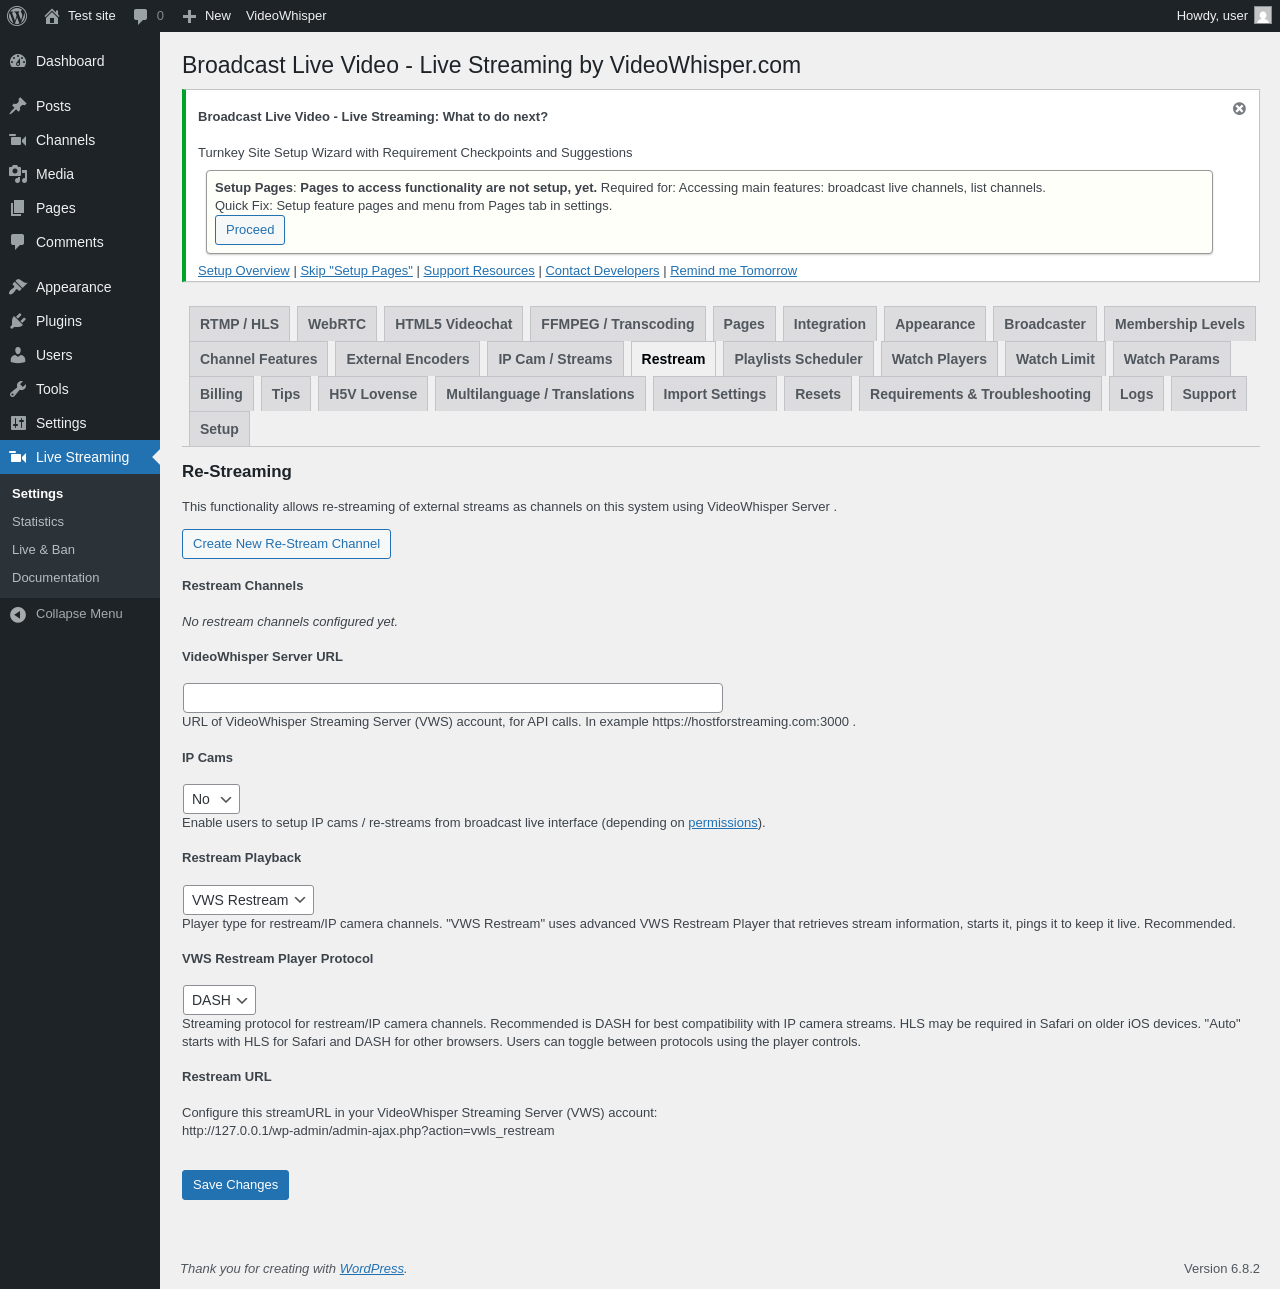Click the Channels camera icon
The width and height of the screenshot is (1280, 1289).
tap(18, 140)
